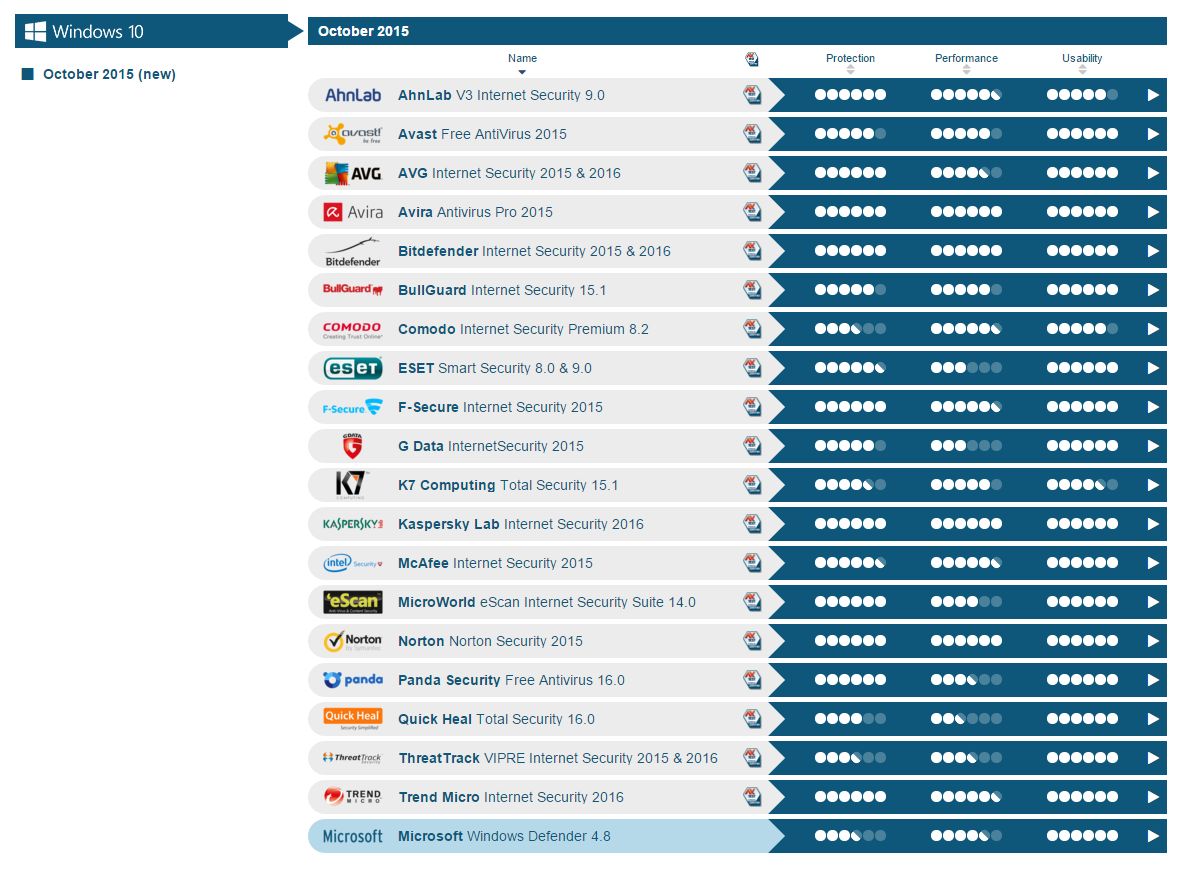
Task: Open ThreatTrack VIPRE Internet Security link
Action: [x=558, y=758]
